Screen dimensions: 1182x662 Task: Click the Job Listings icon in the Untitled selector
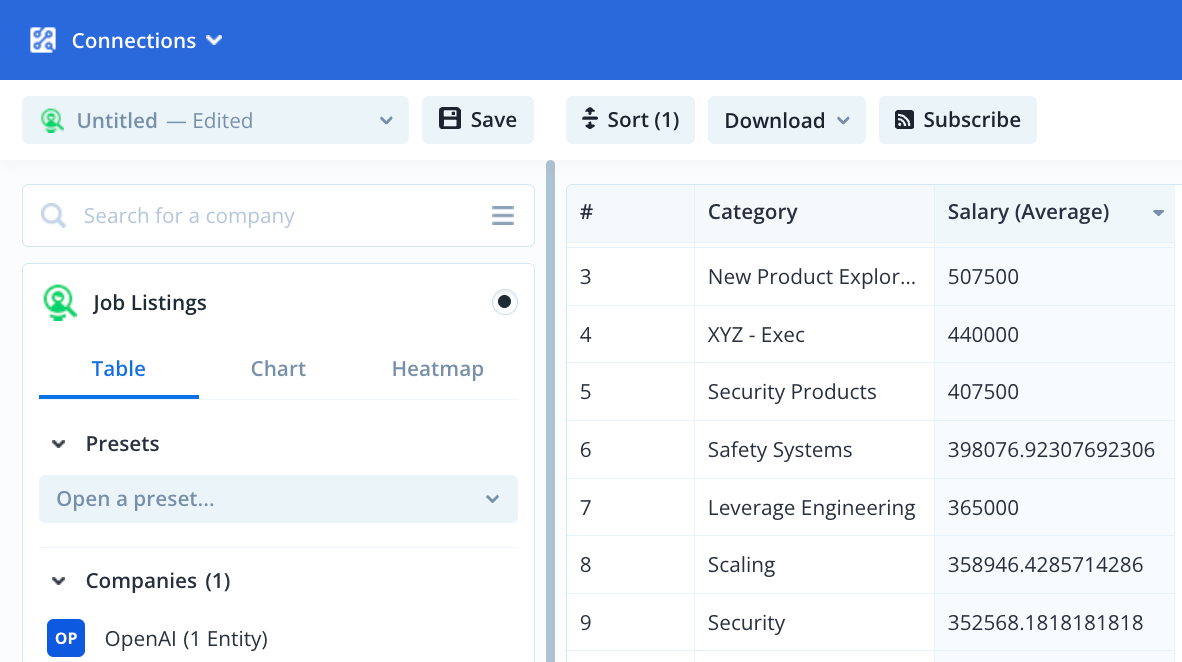(x=52, y=121)
